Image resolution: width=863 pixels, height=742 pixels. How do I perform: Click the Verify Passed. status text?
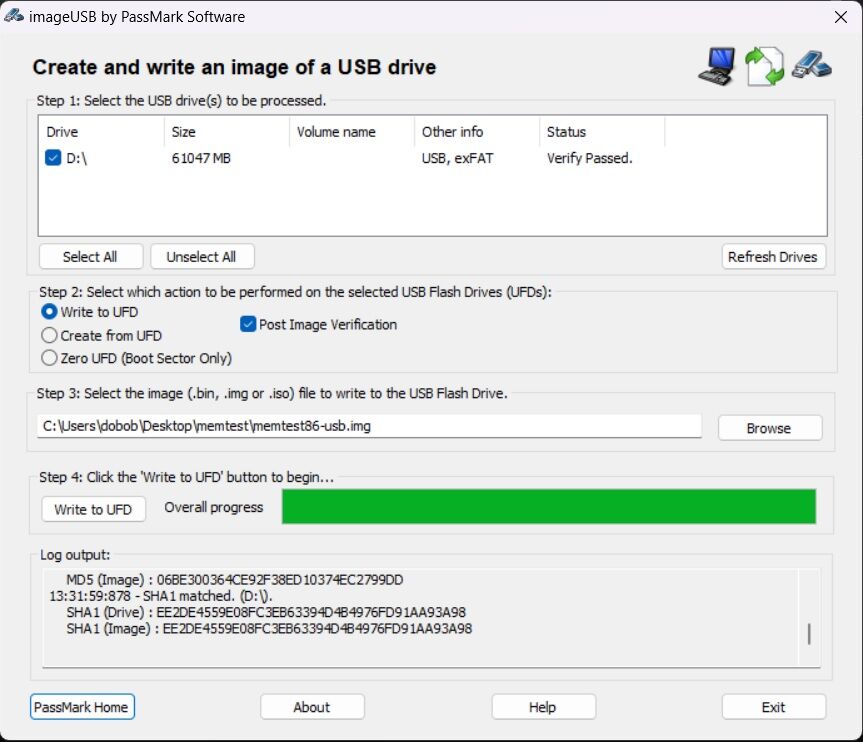[589, 159]
